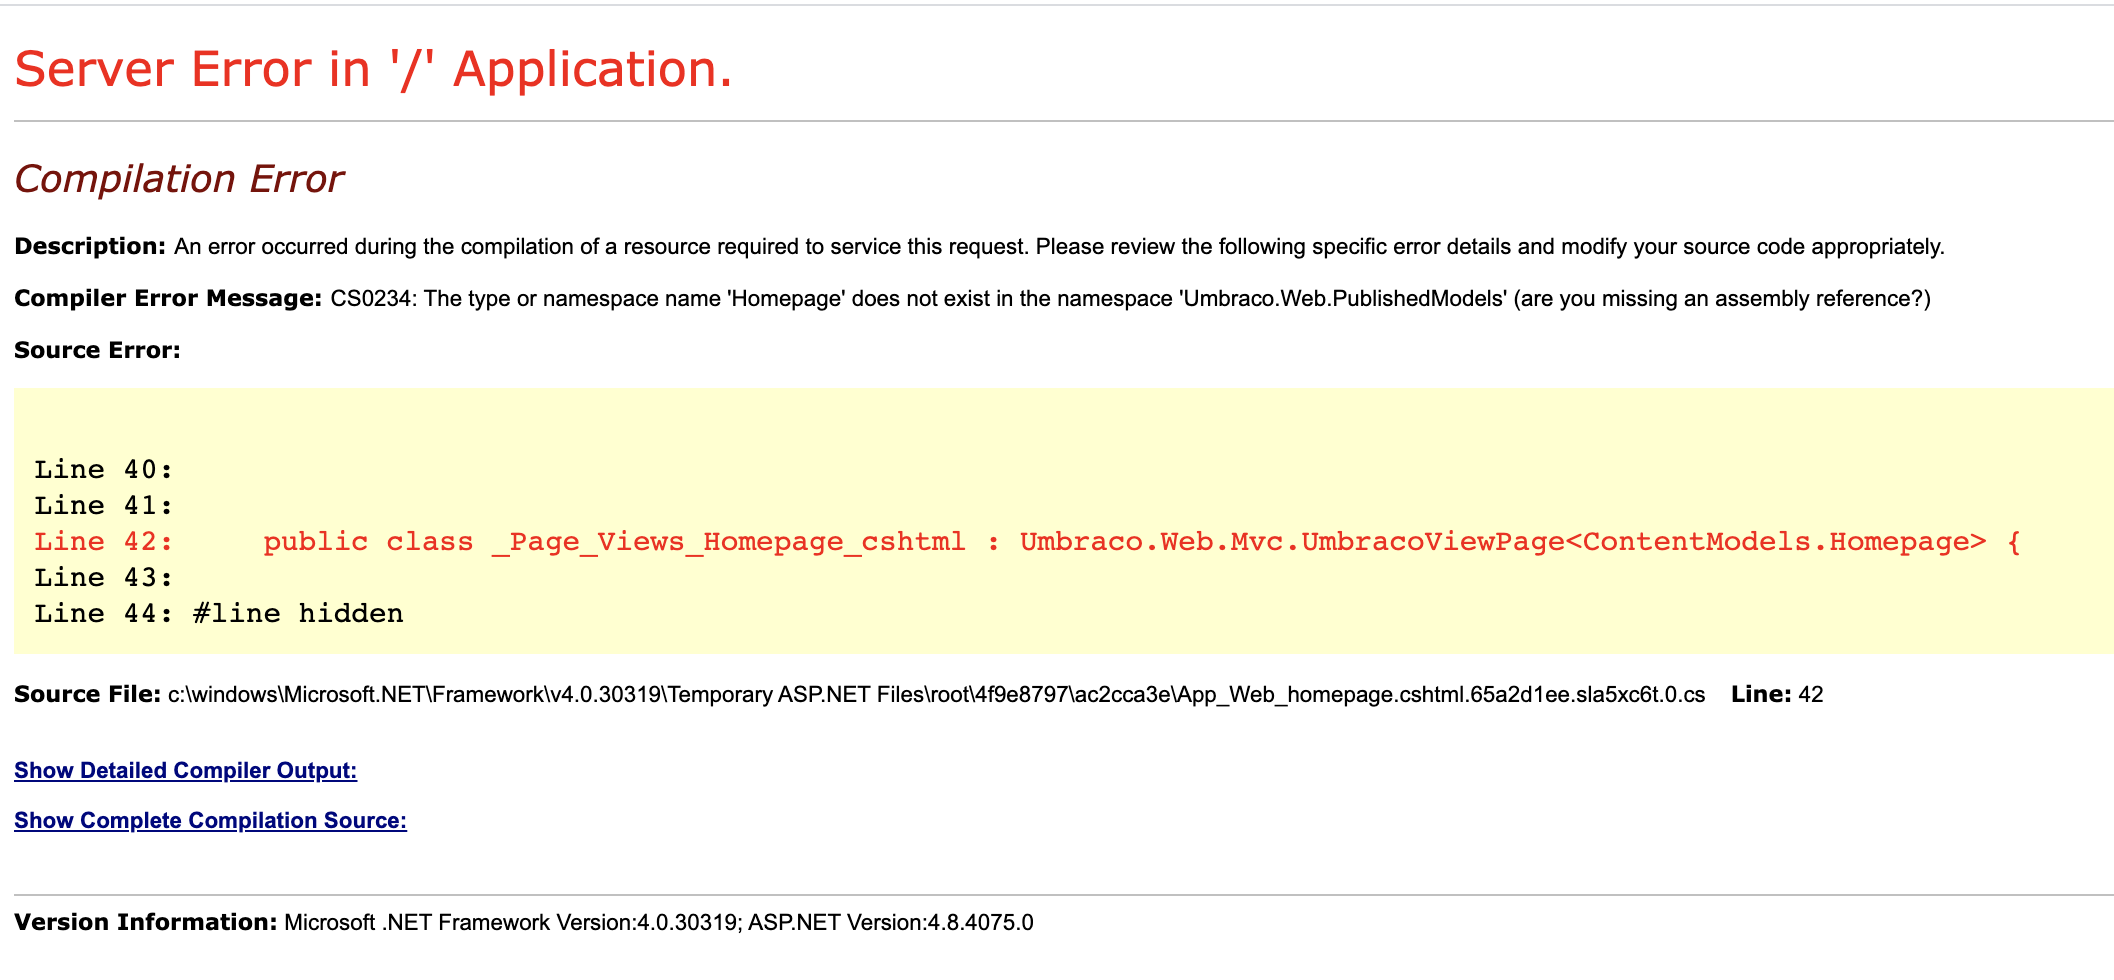Click 'Umbraco.Web.PublishedModels' in the error message
Screen dimensions: 2114x980
coord(1344,298)
